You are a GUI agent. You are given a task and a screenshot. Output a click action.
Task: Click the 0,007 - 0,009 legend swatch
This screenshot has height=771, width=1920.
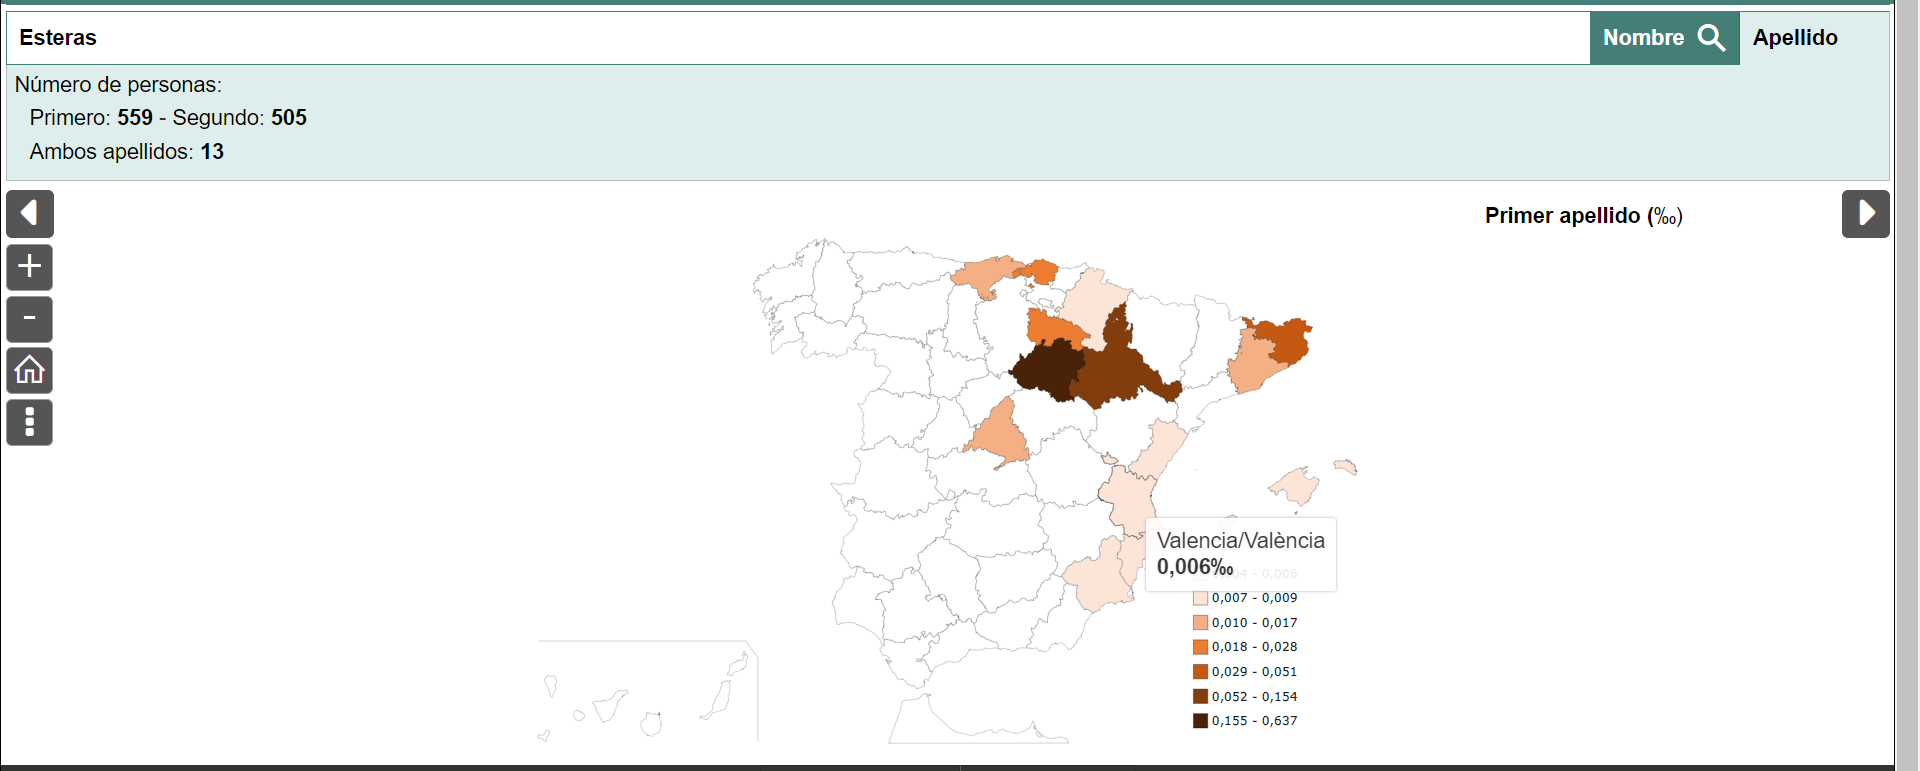[1200, 598]
